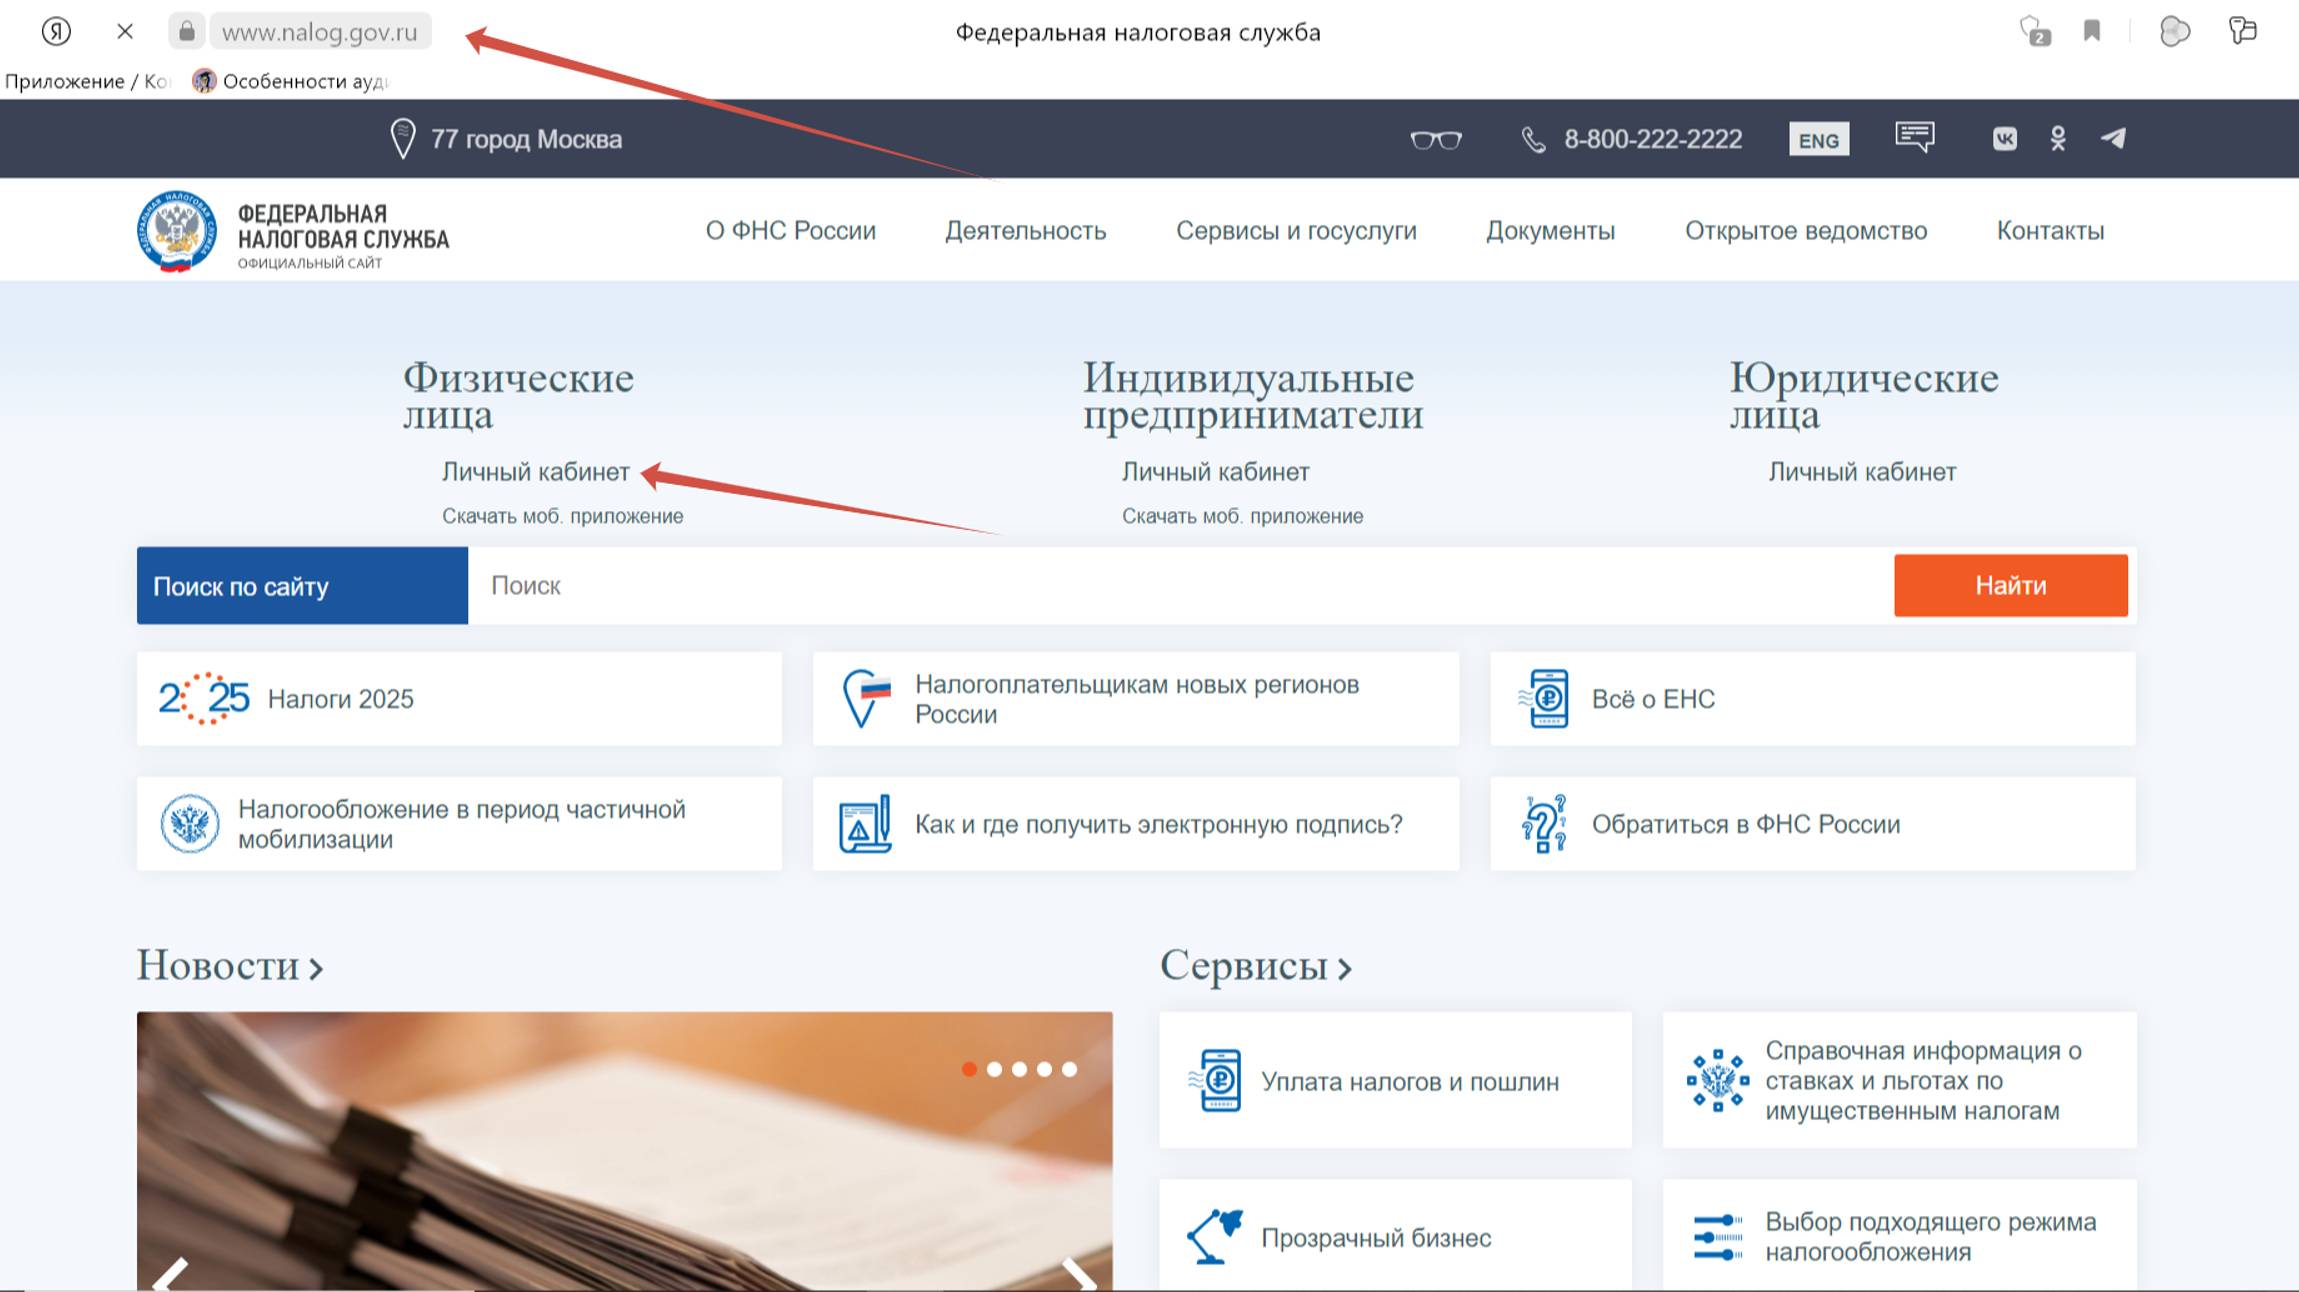The height and width of the screenshot is (1292, 2299).
Task: Click the Odnoklassniki social icon
Action: point(2058,139)
